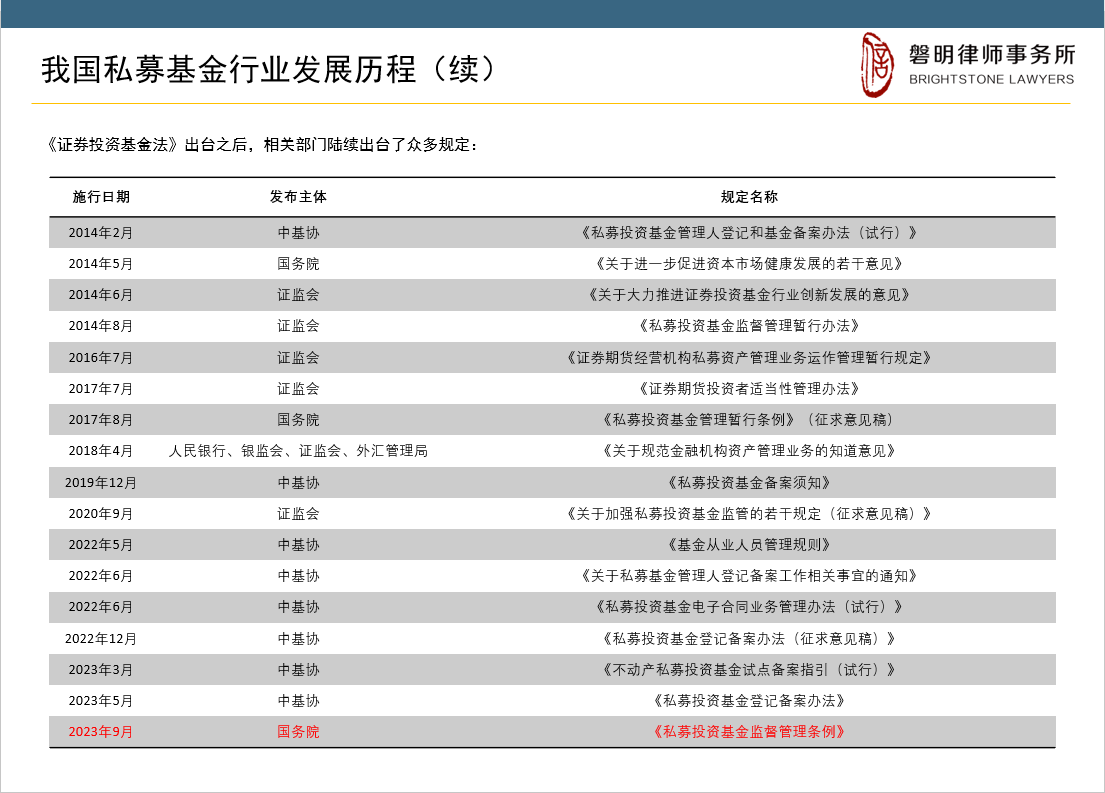Select 《证券期货经营机构私募资产管理业务运作管理暂行规定》
The width and height of the screenshot is (1105, 793).
pyautogui.click(x=749, y=357)
